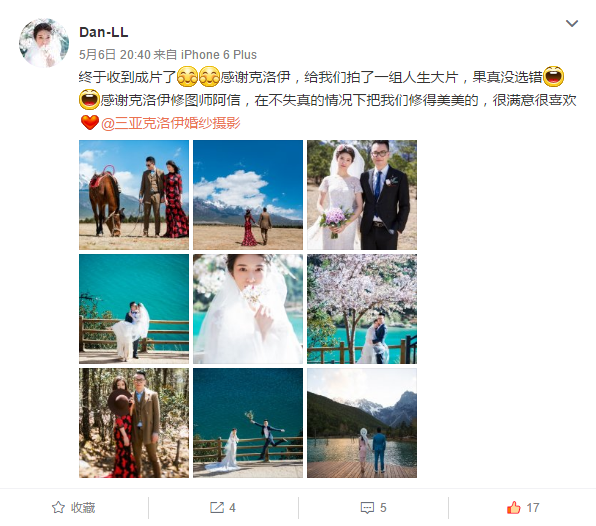Open the photo of groom jumping by fence
The width and height of the screenshot is (596, 526).
point(248,423)
